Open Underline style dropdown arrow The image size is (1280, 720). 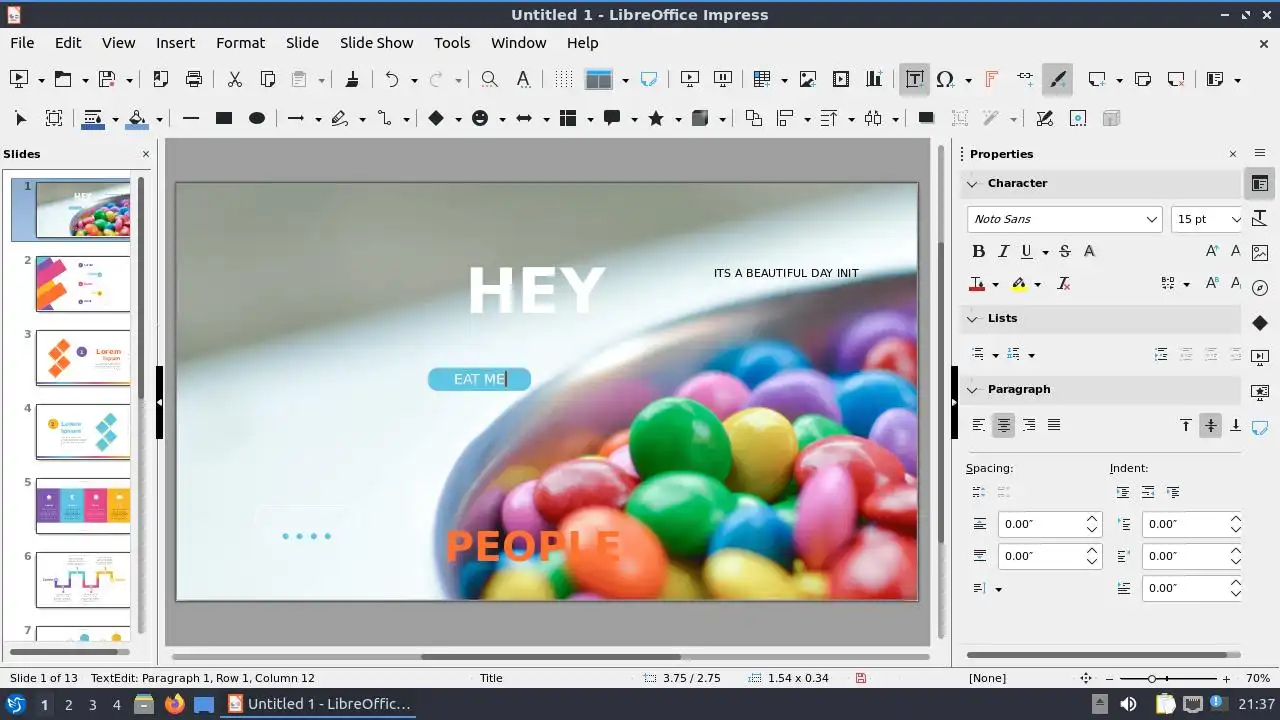coord(1046,252)
